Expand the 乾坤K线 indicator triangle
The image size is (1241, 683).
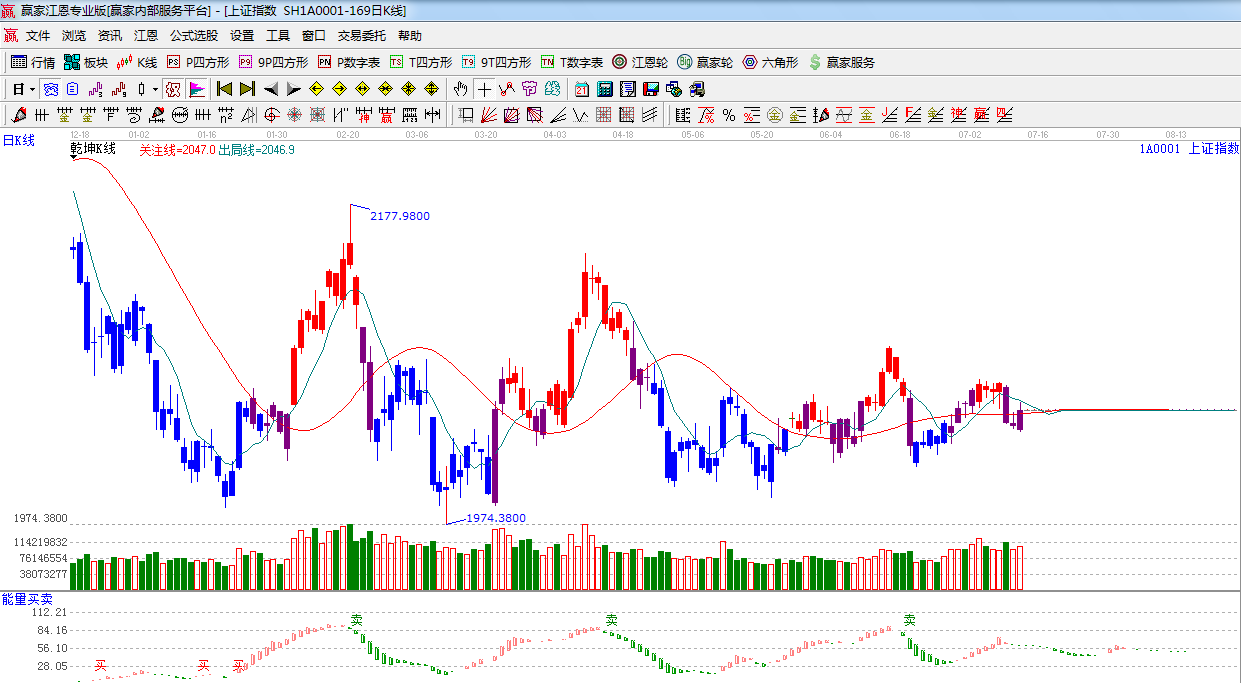click(74, 159)
